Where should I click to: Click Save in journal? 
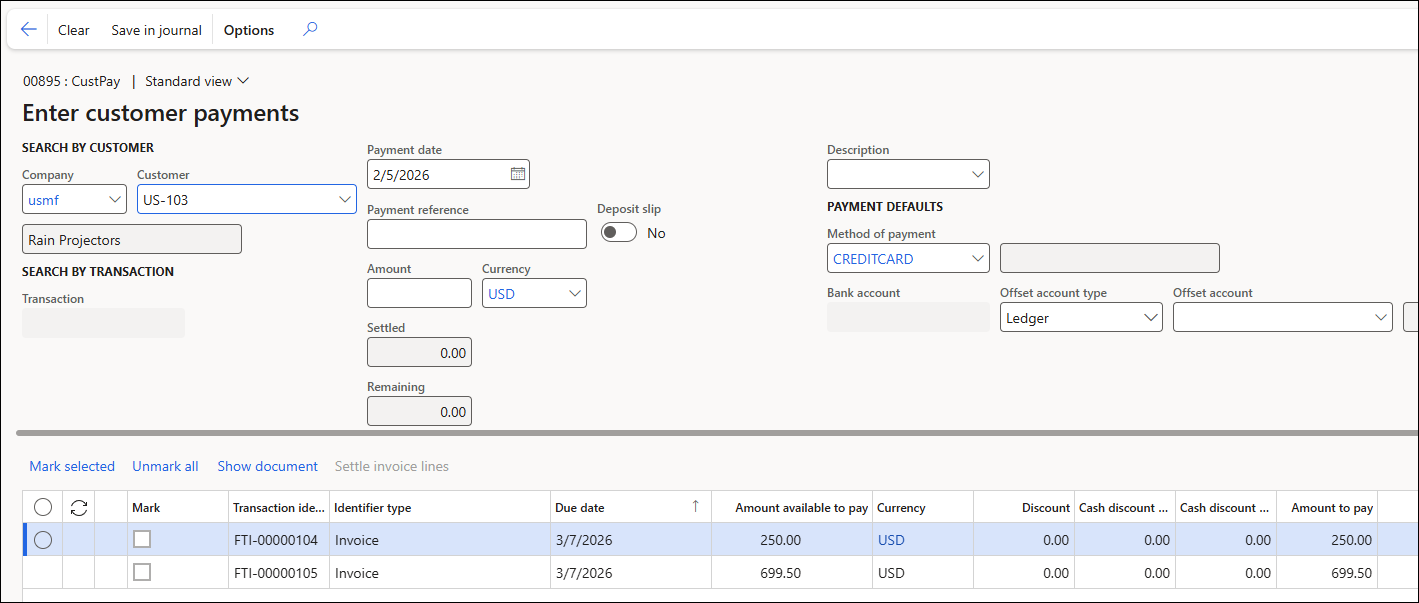click(x=156, y=30)
